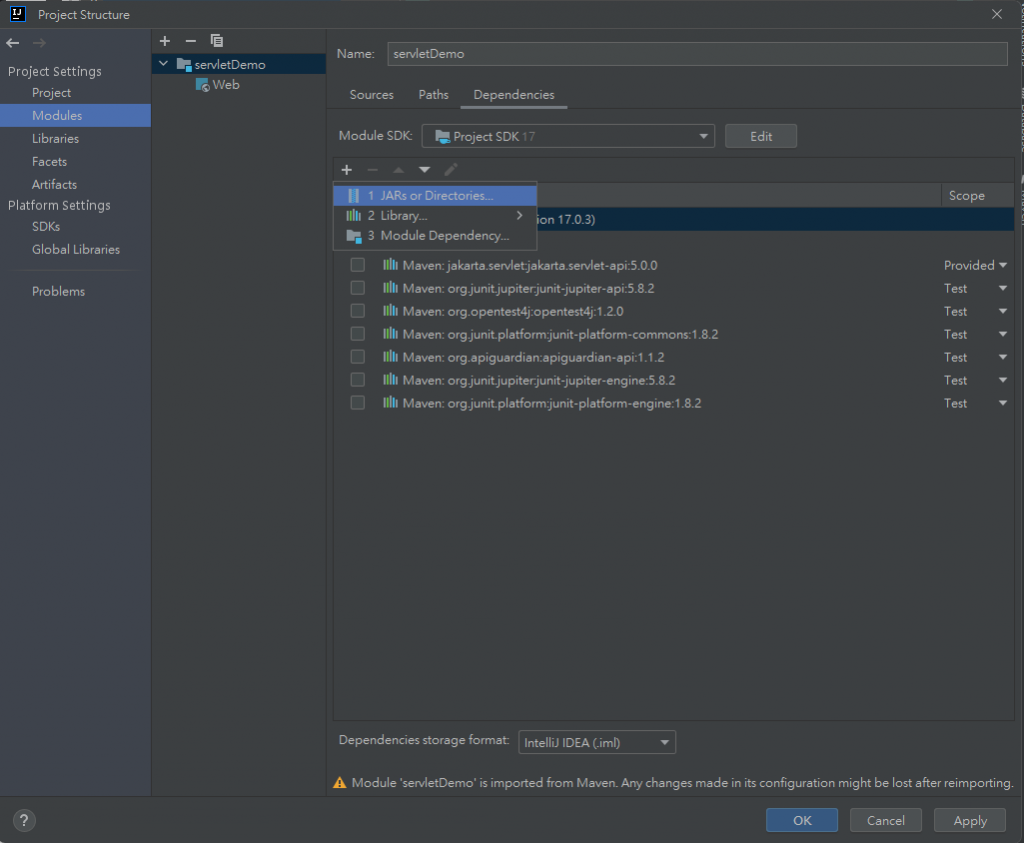Screen dimensions: 1024x843
Task: Copy the selected module icon
Action: click(x=217, y=41)
